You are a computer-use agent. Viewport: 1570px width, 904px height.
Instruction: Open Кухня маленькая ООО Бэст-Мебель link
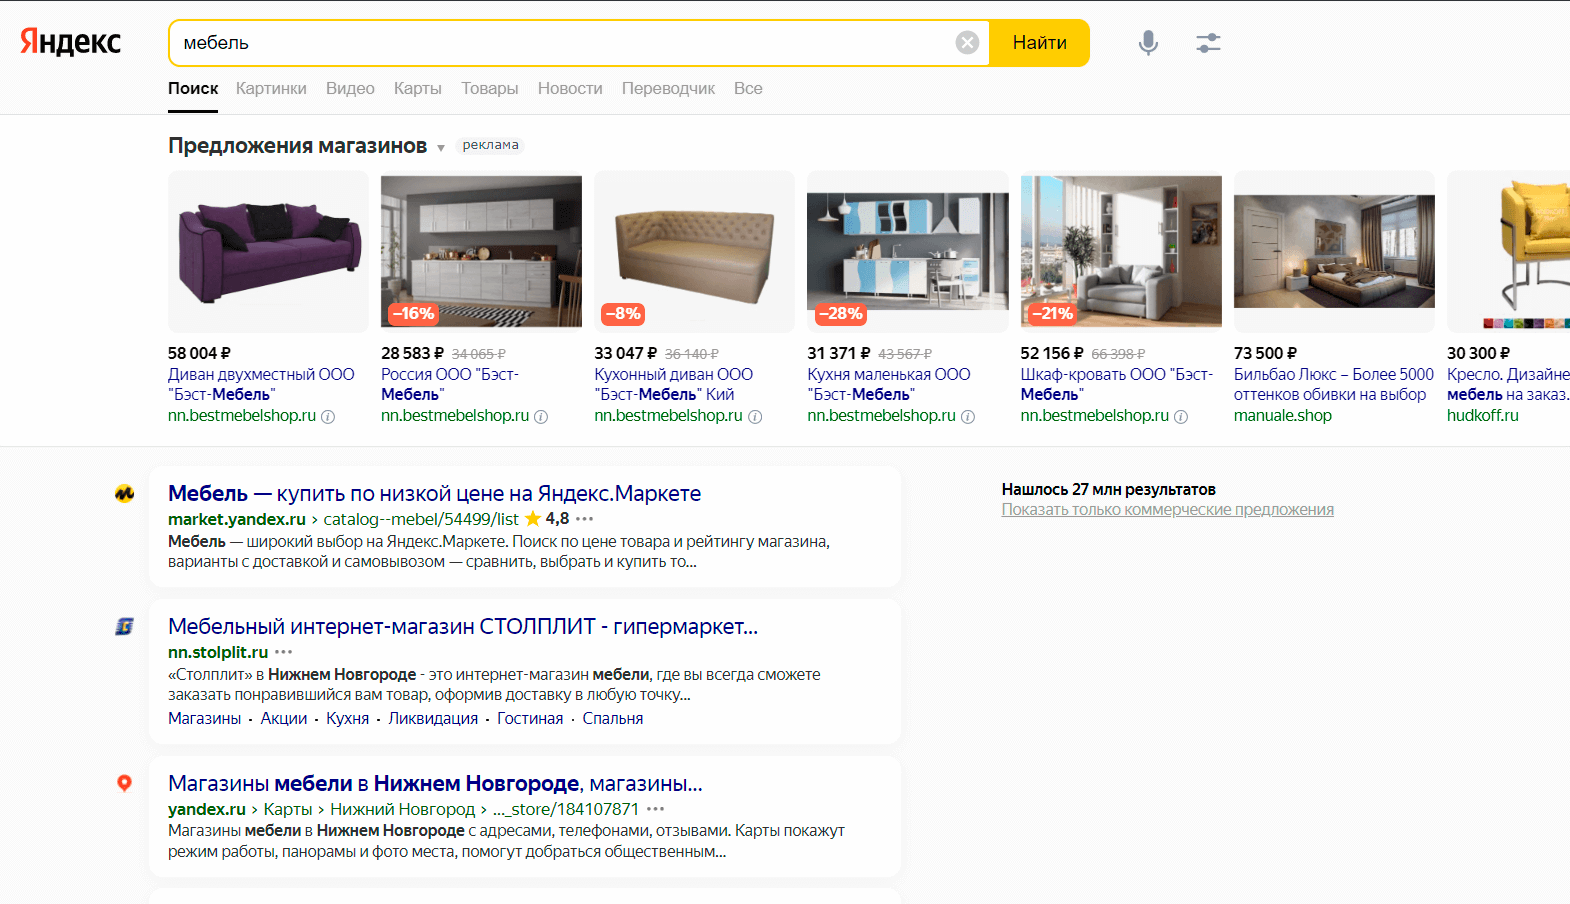pos(889,384)
